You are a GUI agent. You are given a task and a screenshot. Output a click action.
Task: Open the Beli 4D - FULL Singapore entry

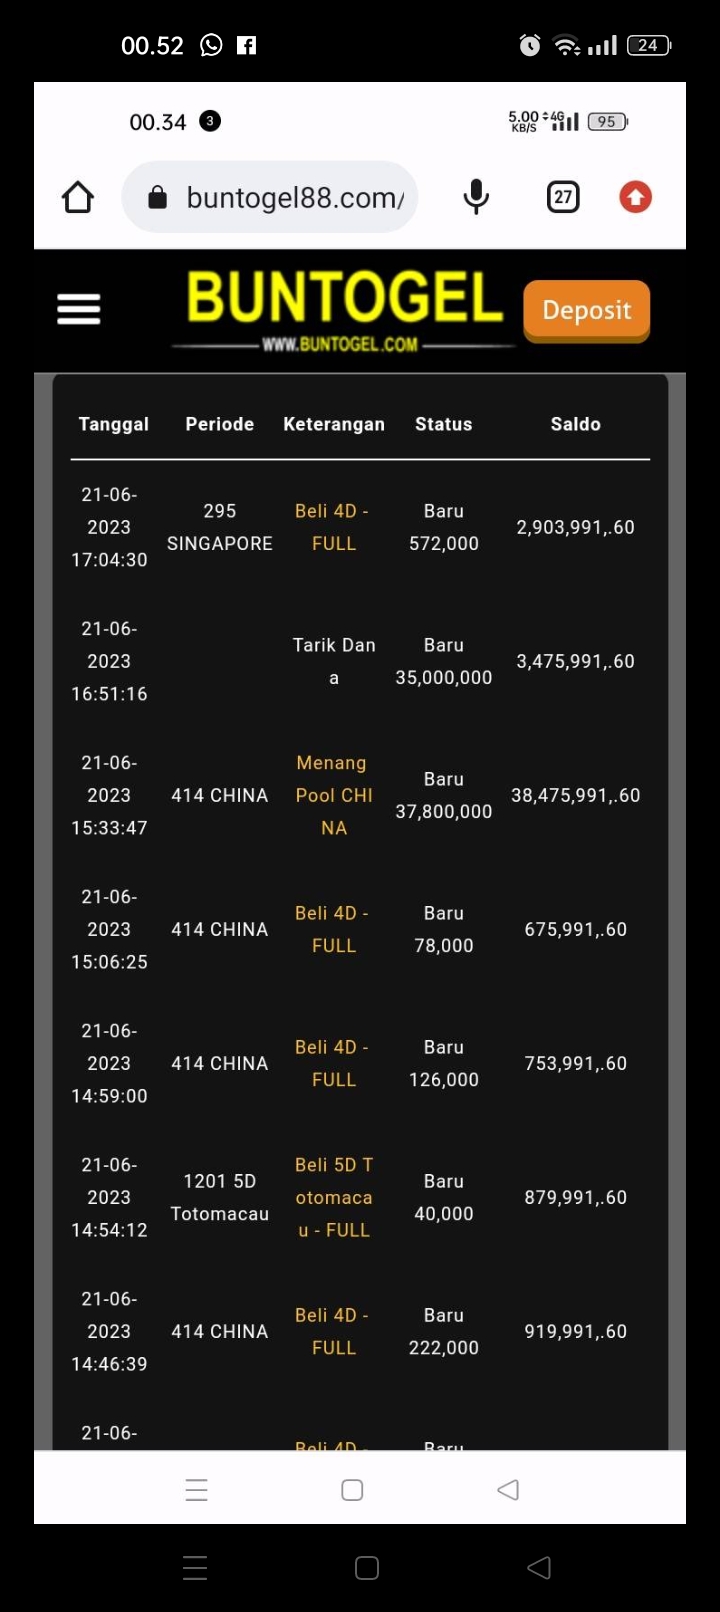(x=333, y=527)
